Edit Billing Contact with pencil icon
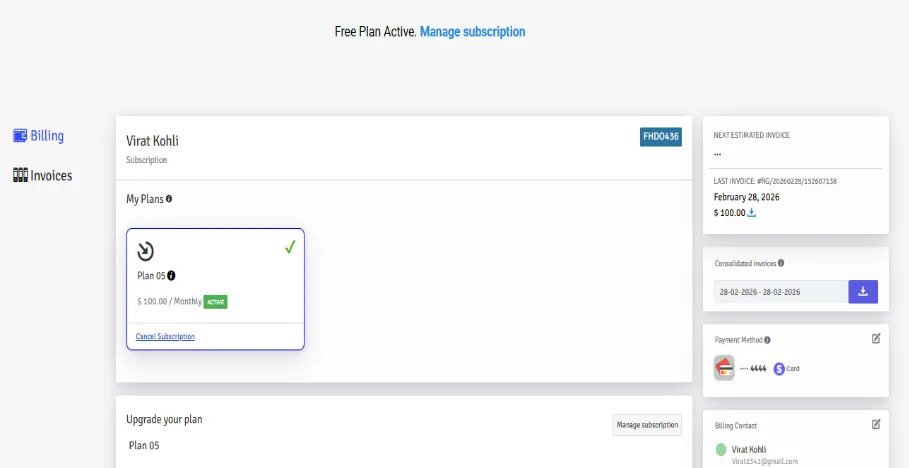 click(876, 424)
